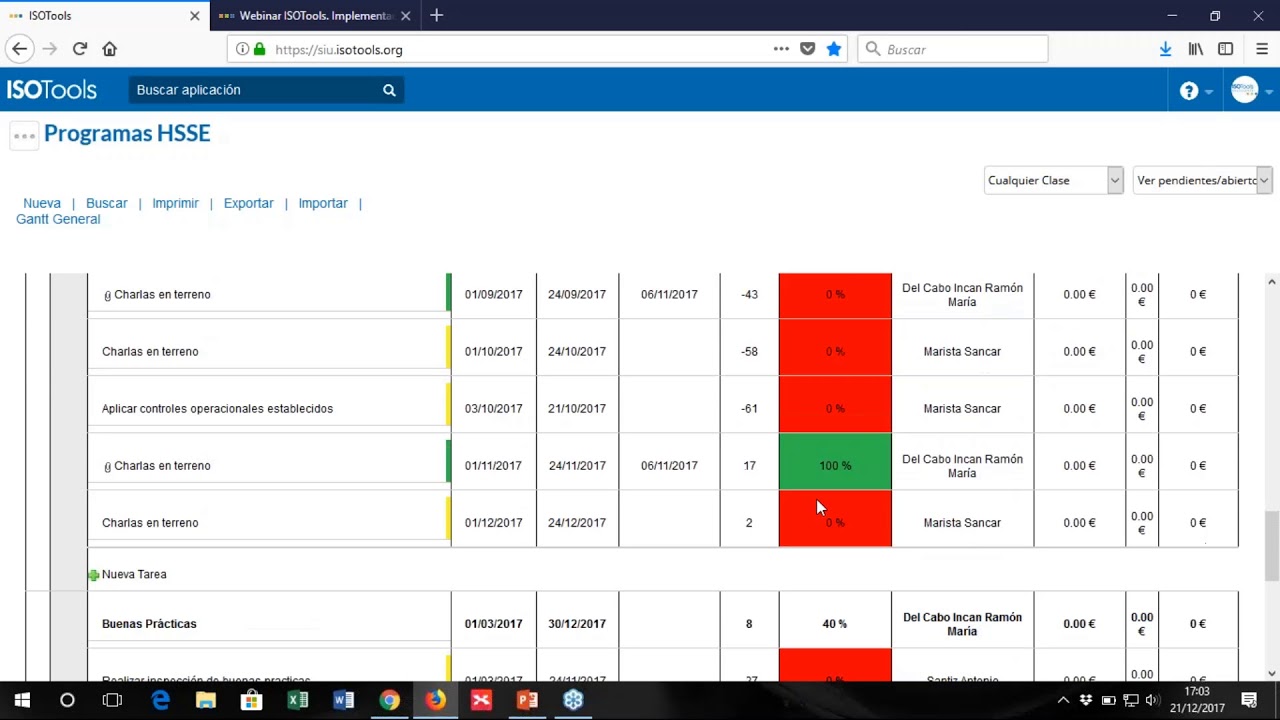Click the three-dots icon beside Programas HSSE
Viewport: 1280px width, 720px height.
[x=25, y=135]
